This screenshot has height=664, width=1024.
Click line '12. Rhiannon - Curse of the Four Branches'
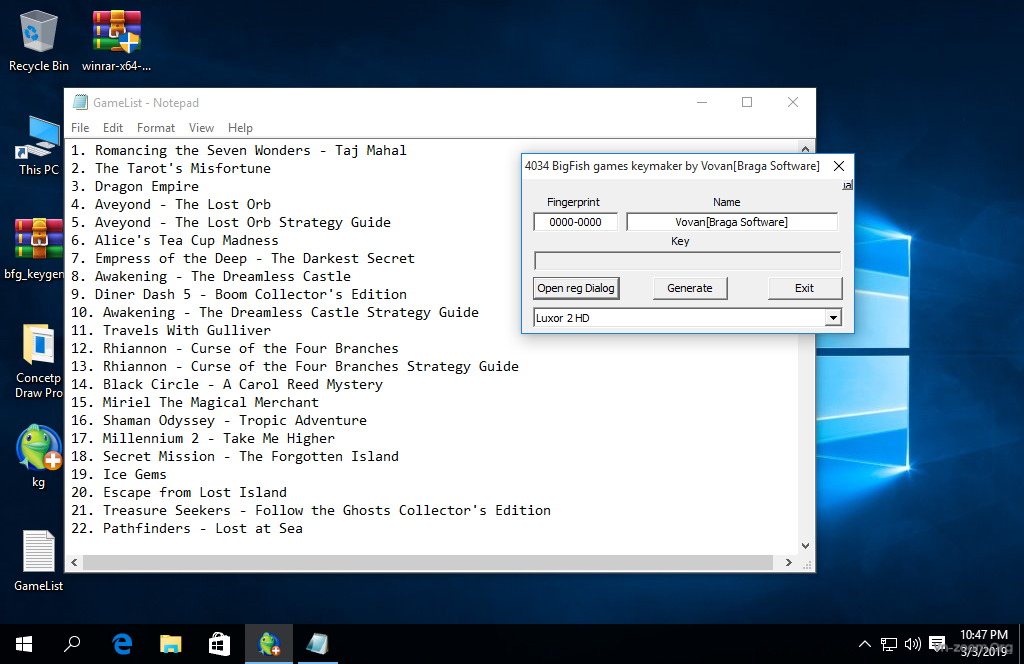(x=234, y=349)
